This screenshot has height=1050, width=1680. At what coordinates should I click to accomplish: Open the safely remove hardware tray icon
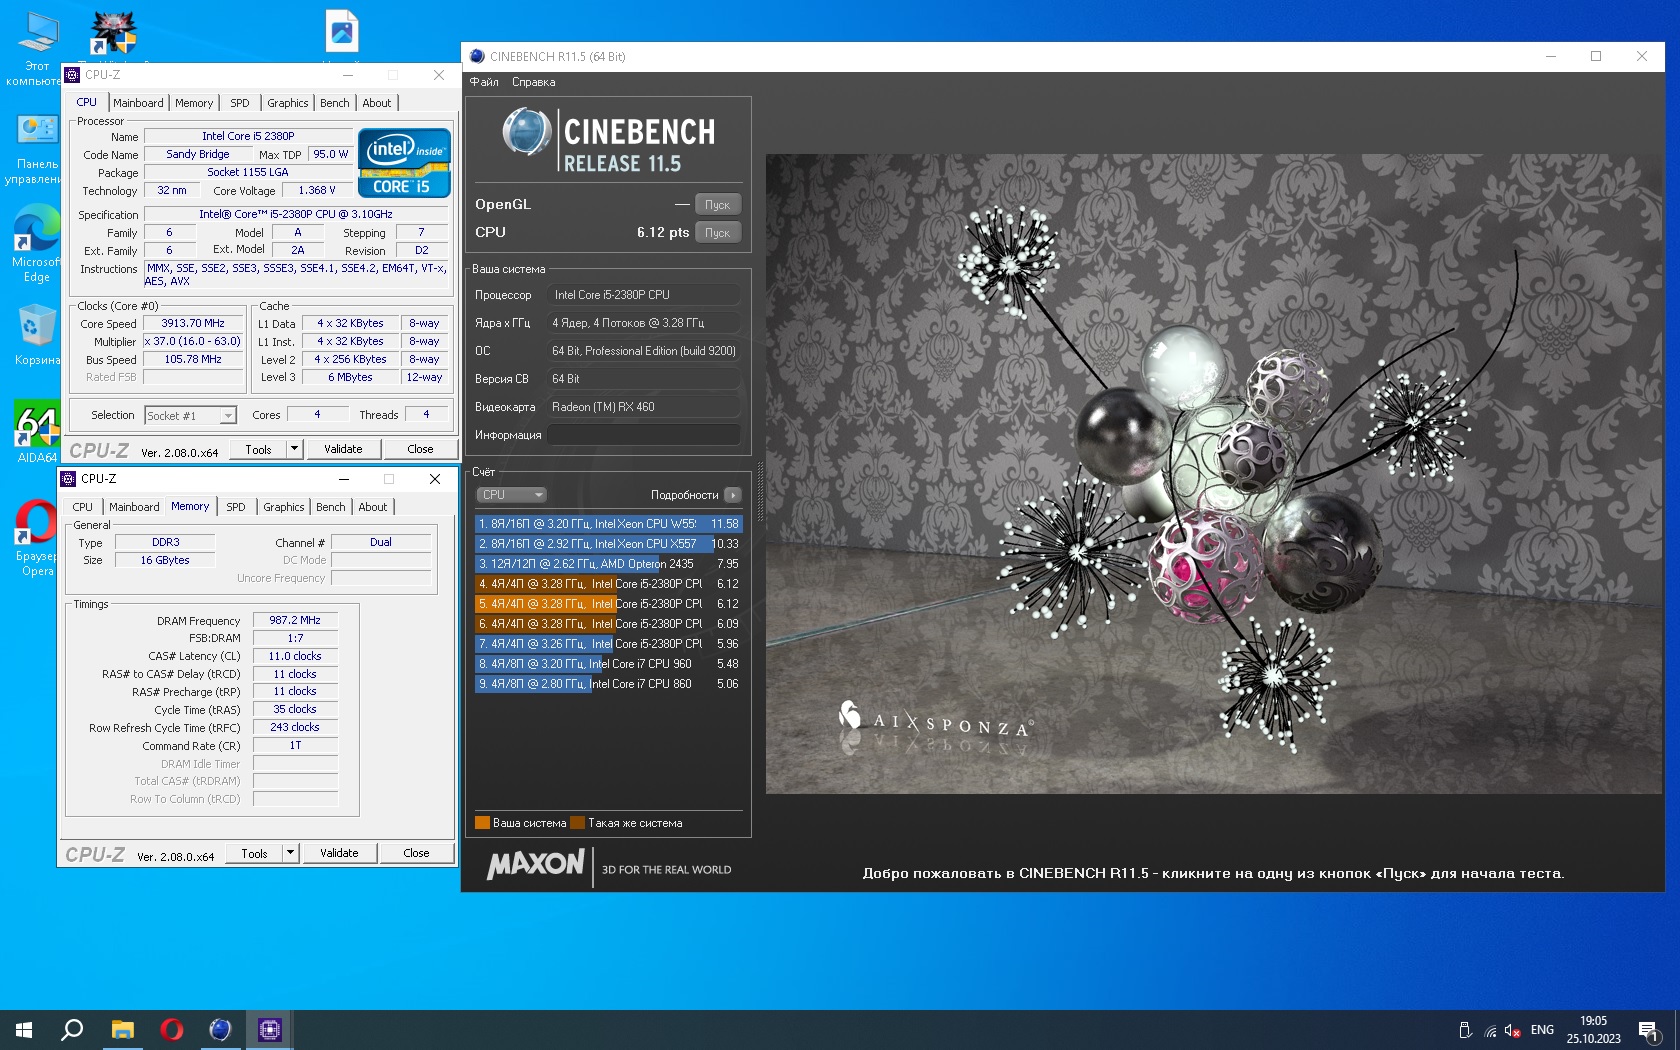(x=1465, y=1030)
